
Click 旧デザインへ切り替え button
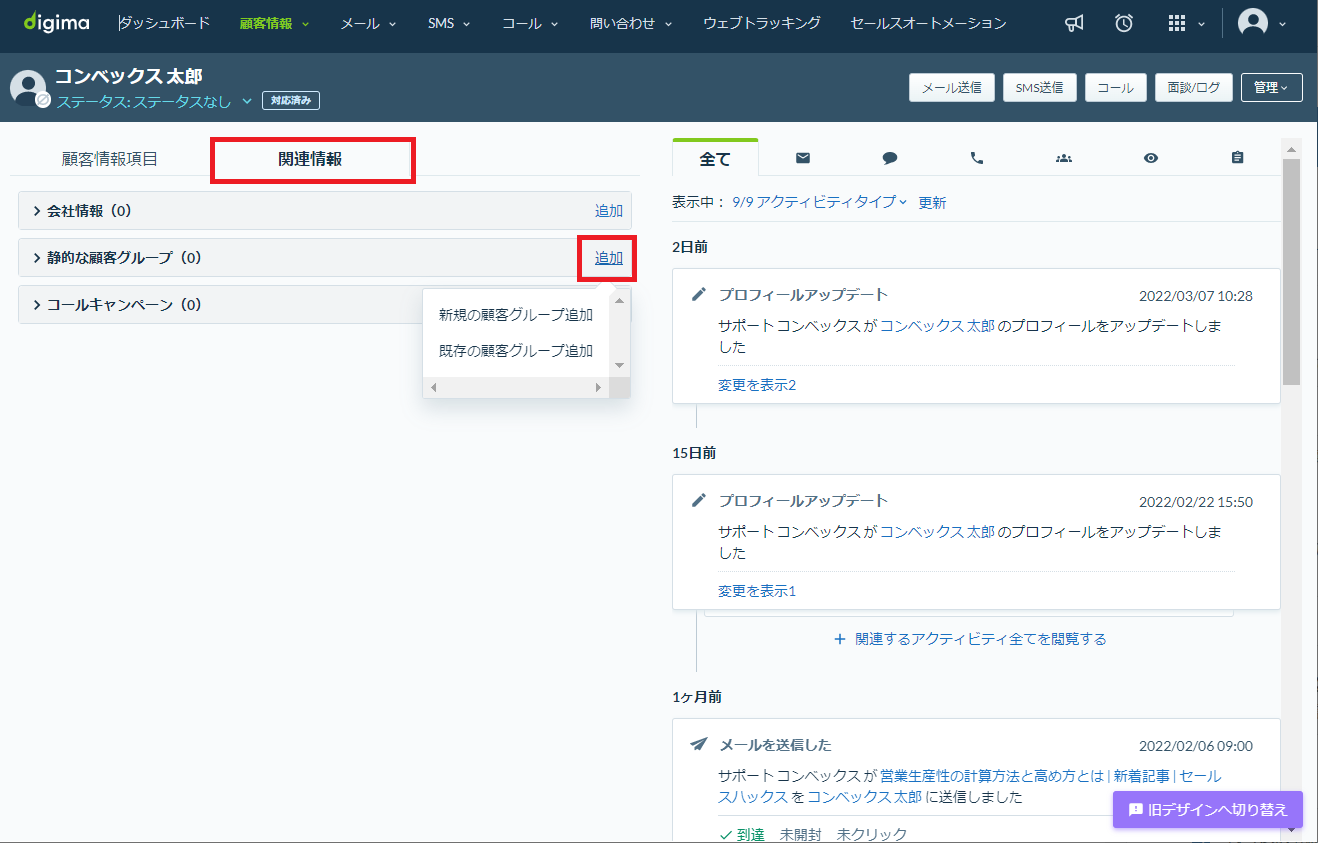point(1208,810)
